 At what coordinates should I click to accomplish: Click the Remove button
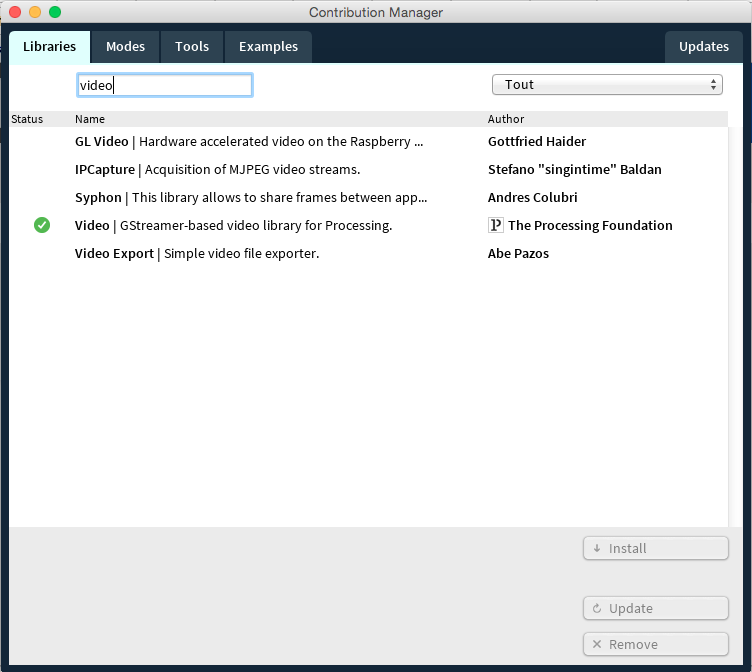tap(655, 644)
